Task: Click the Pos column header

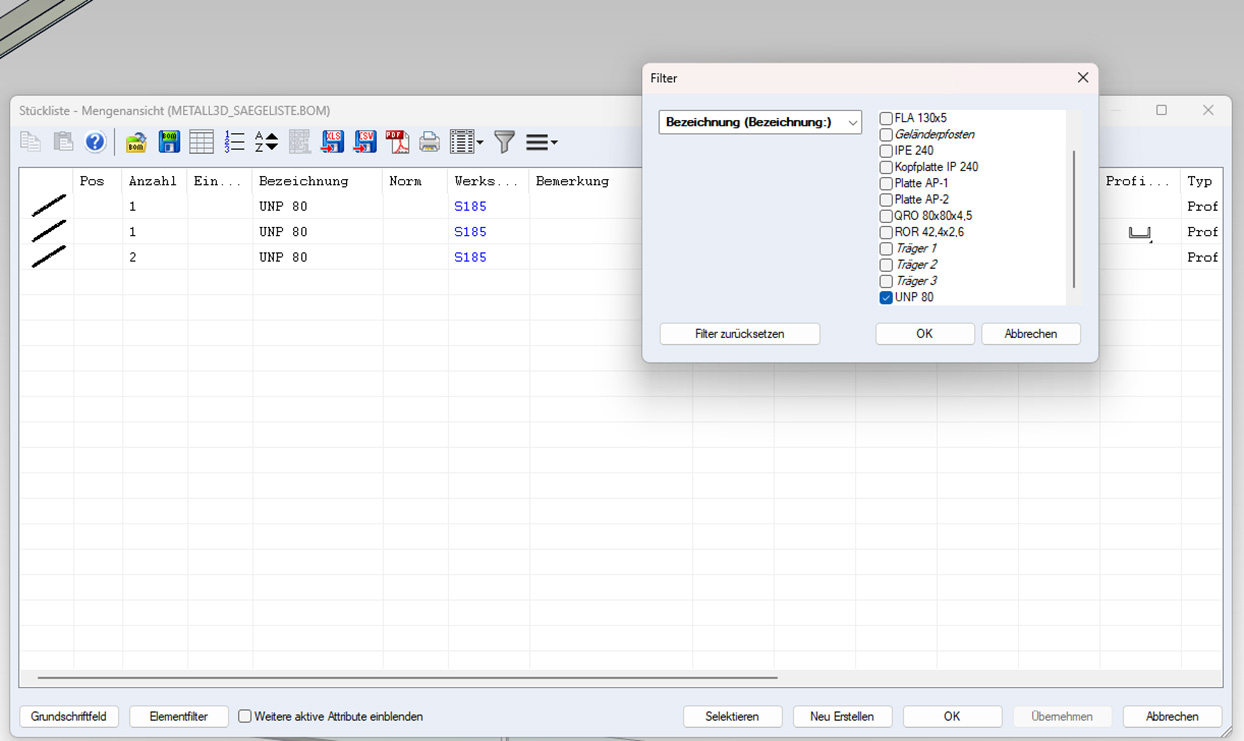Action: tap(98, 181)
